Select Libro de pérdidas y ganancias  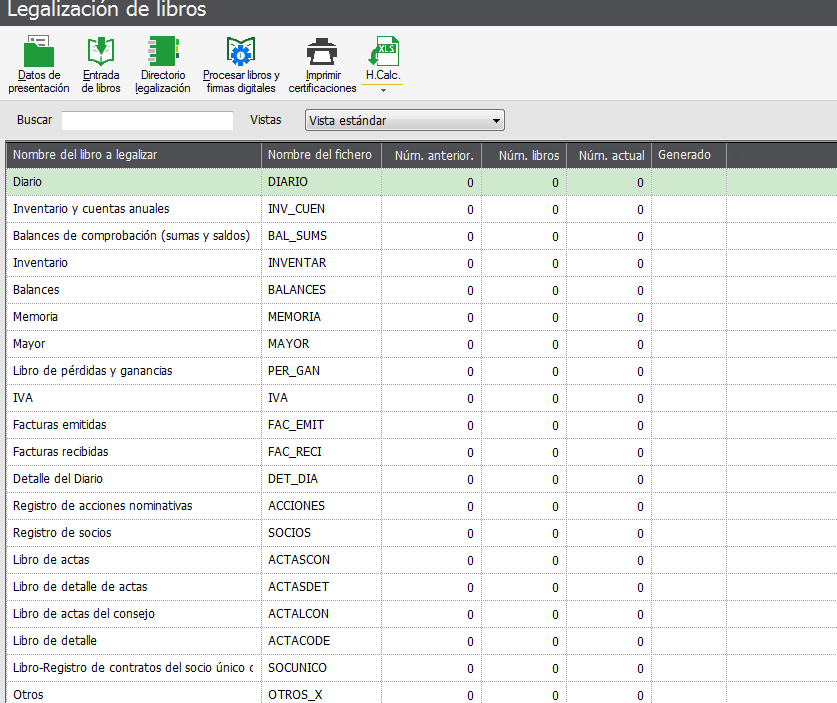pos(422,370)
